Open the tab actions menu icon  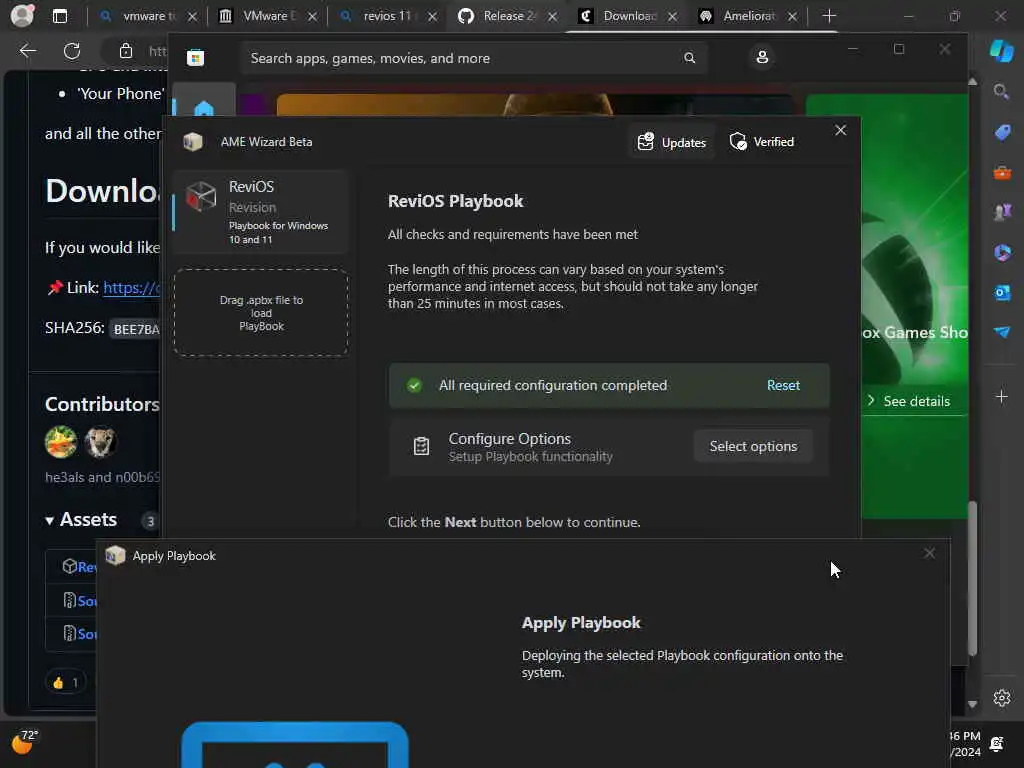tap(60, 16)
